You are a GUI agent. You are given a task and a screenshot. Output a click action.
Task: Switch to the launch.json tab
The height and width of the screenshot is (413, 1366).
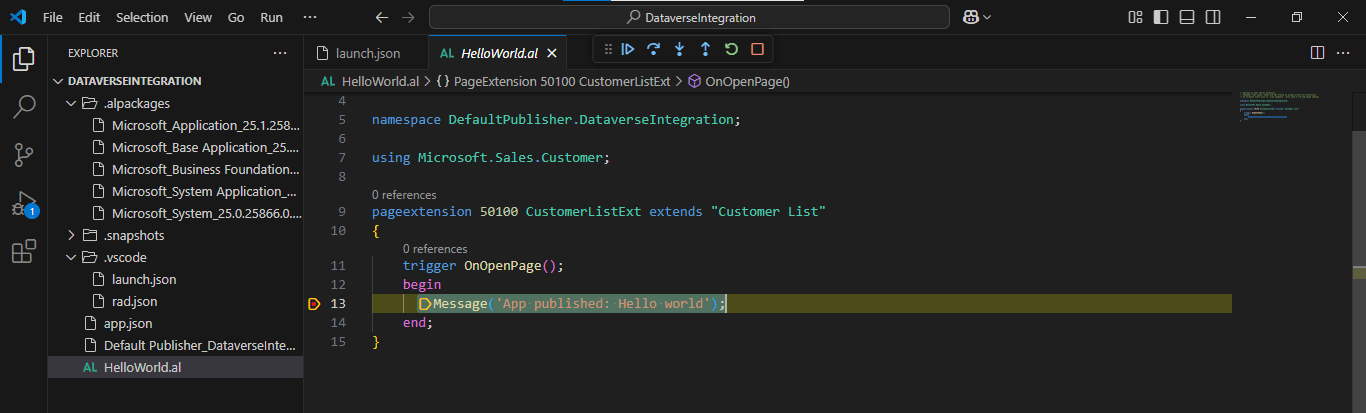click(366, 53)
